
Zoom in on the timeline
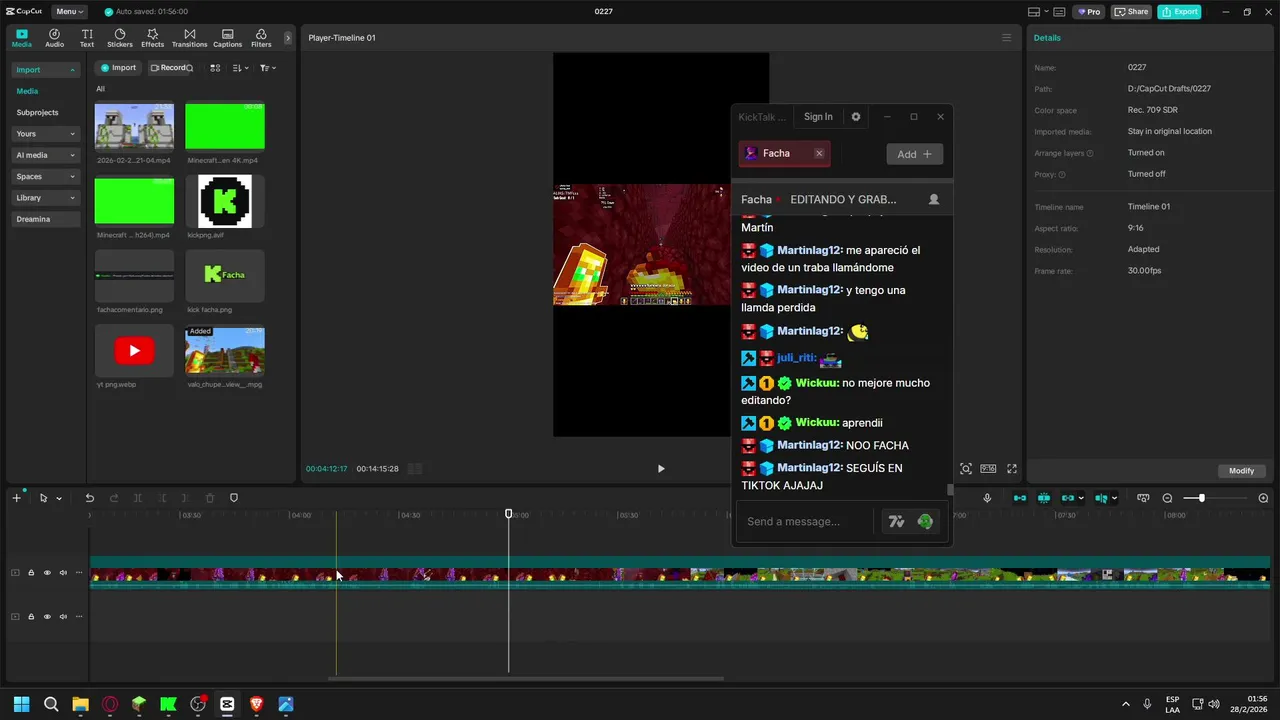click(x=1263, y=498)
